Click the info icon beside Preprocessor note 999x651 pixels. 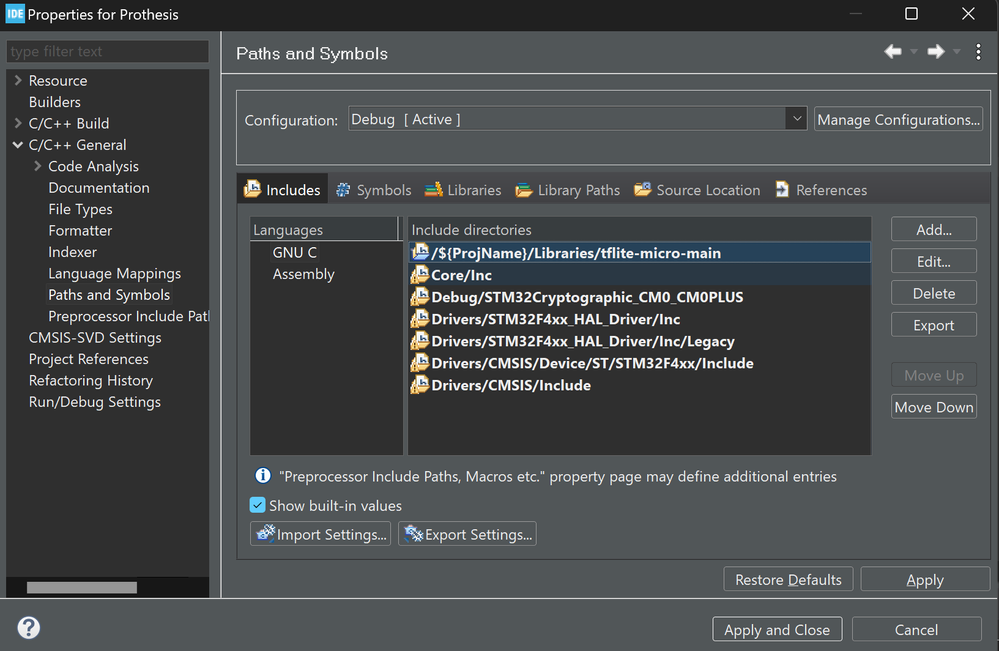point(263,476)
